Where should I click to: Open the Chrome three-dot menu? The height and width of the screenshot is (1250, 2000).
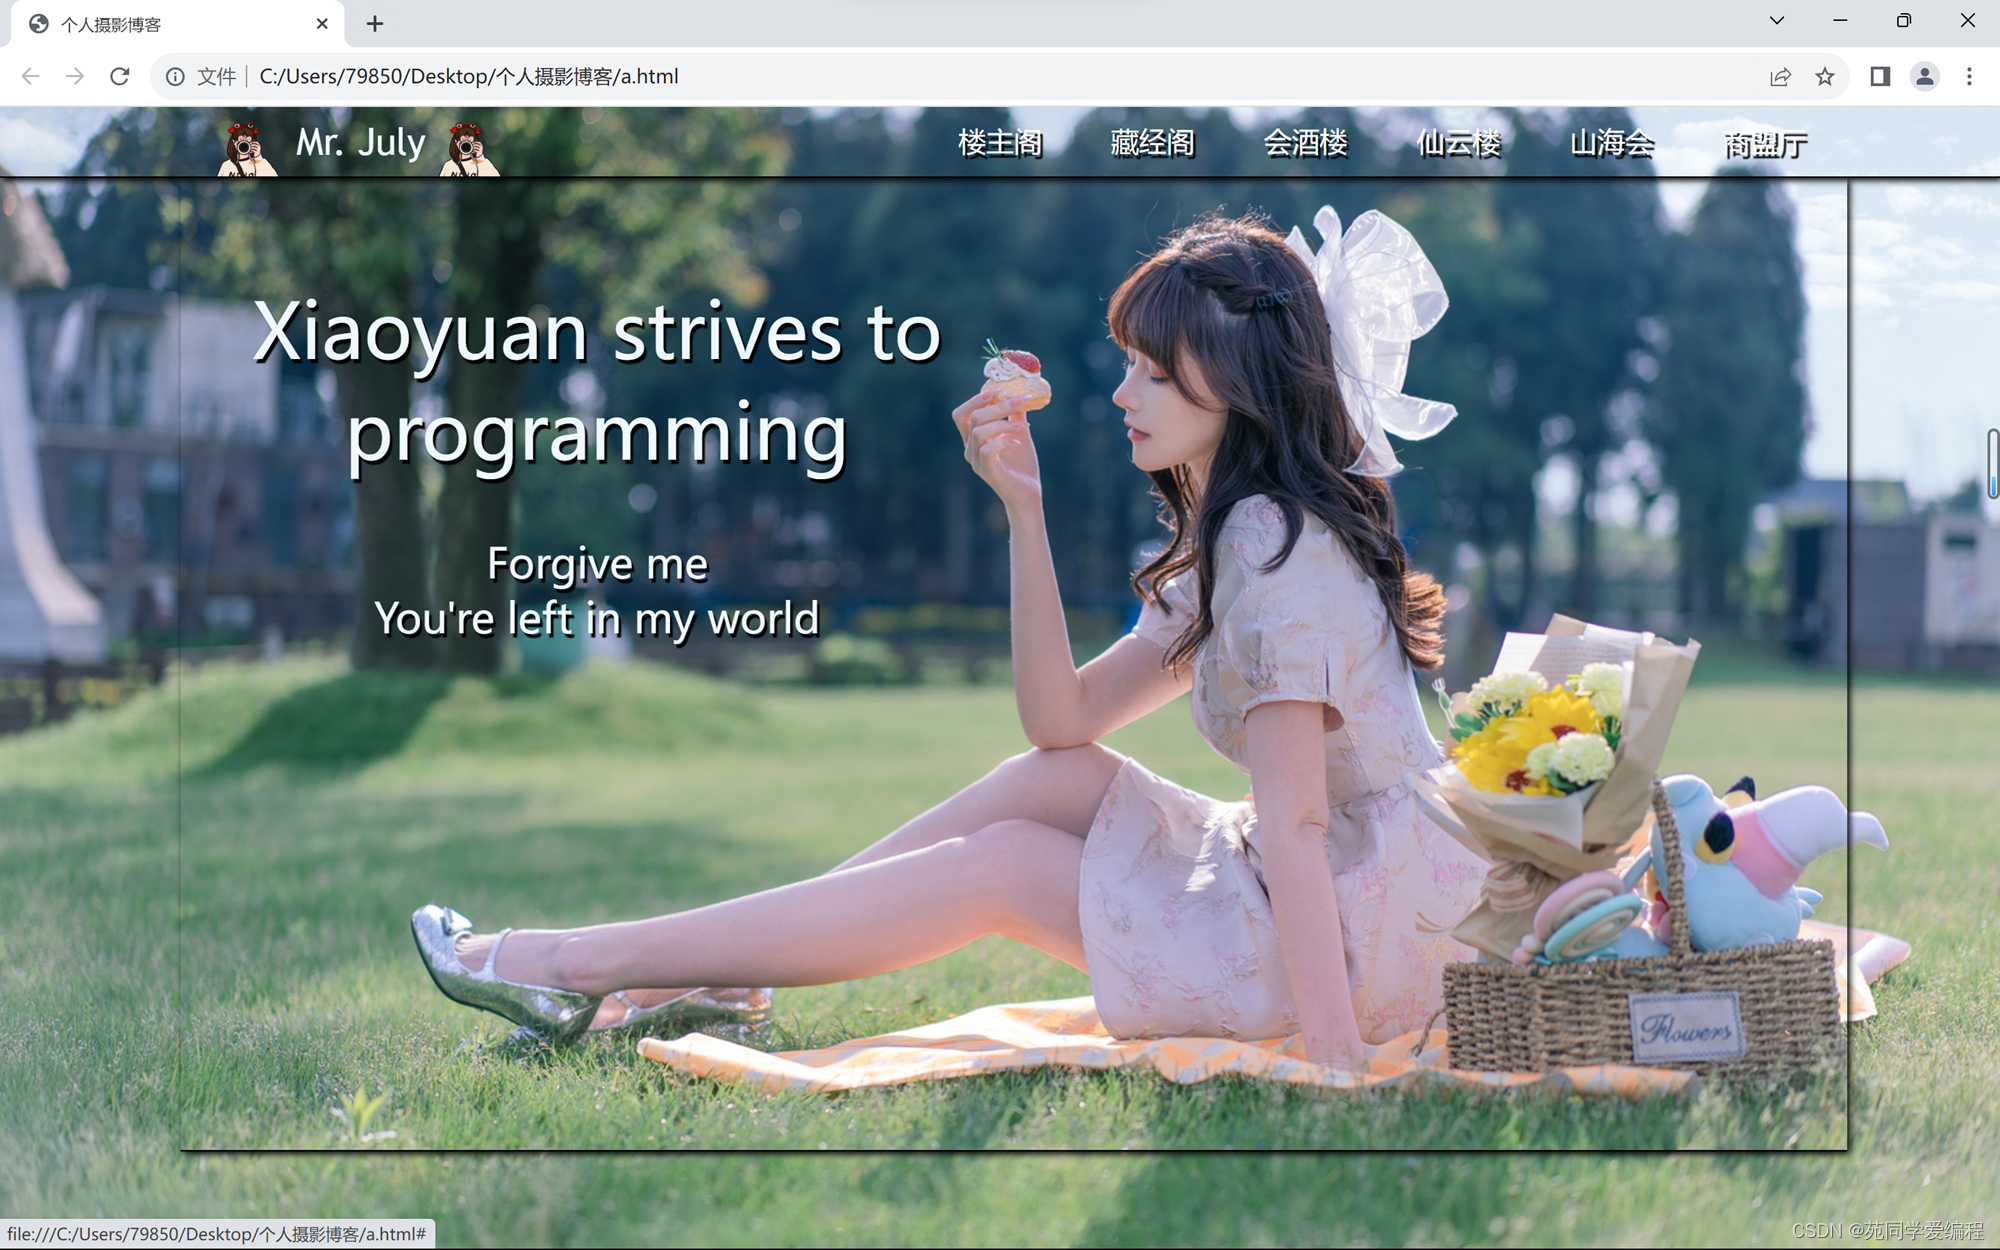pyautogui.click(x=1969, y=77)
